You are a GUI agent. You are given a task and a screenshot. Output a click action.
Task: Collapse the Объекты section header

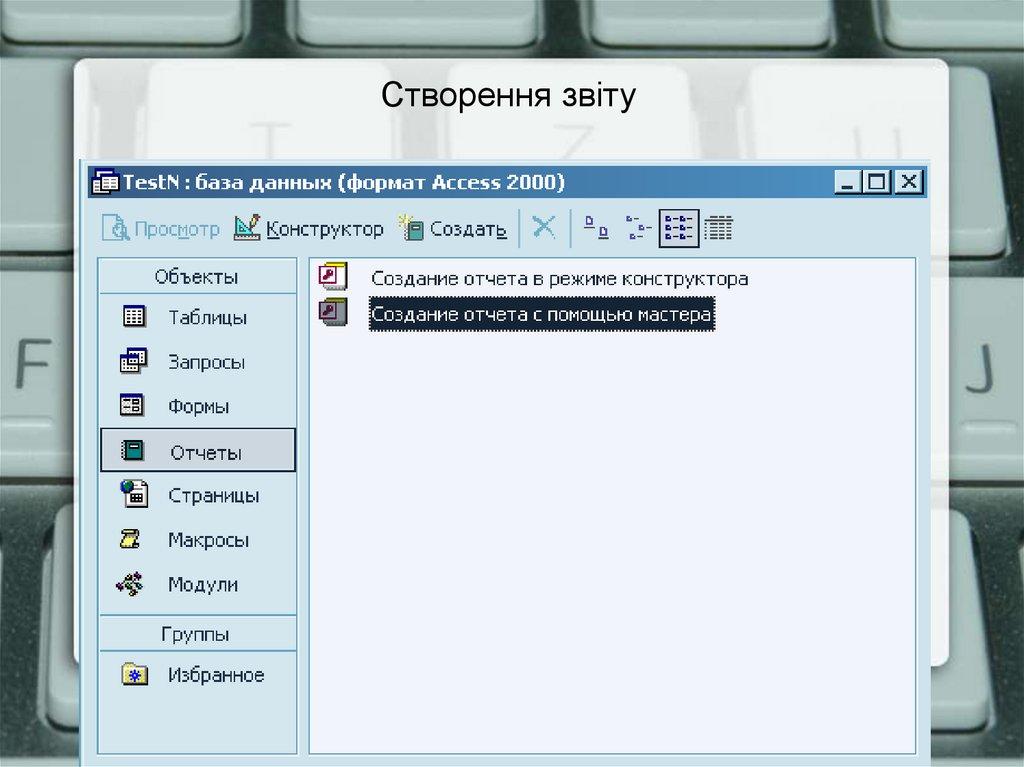(x=197, y=275)
